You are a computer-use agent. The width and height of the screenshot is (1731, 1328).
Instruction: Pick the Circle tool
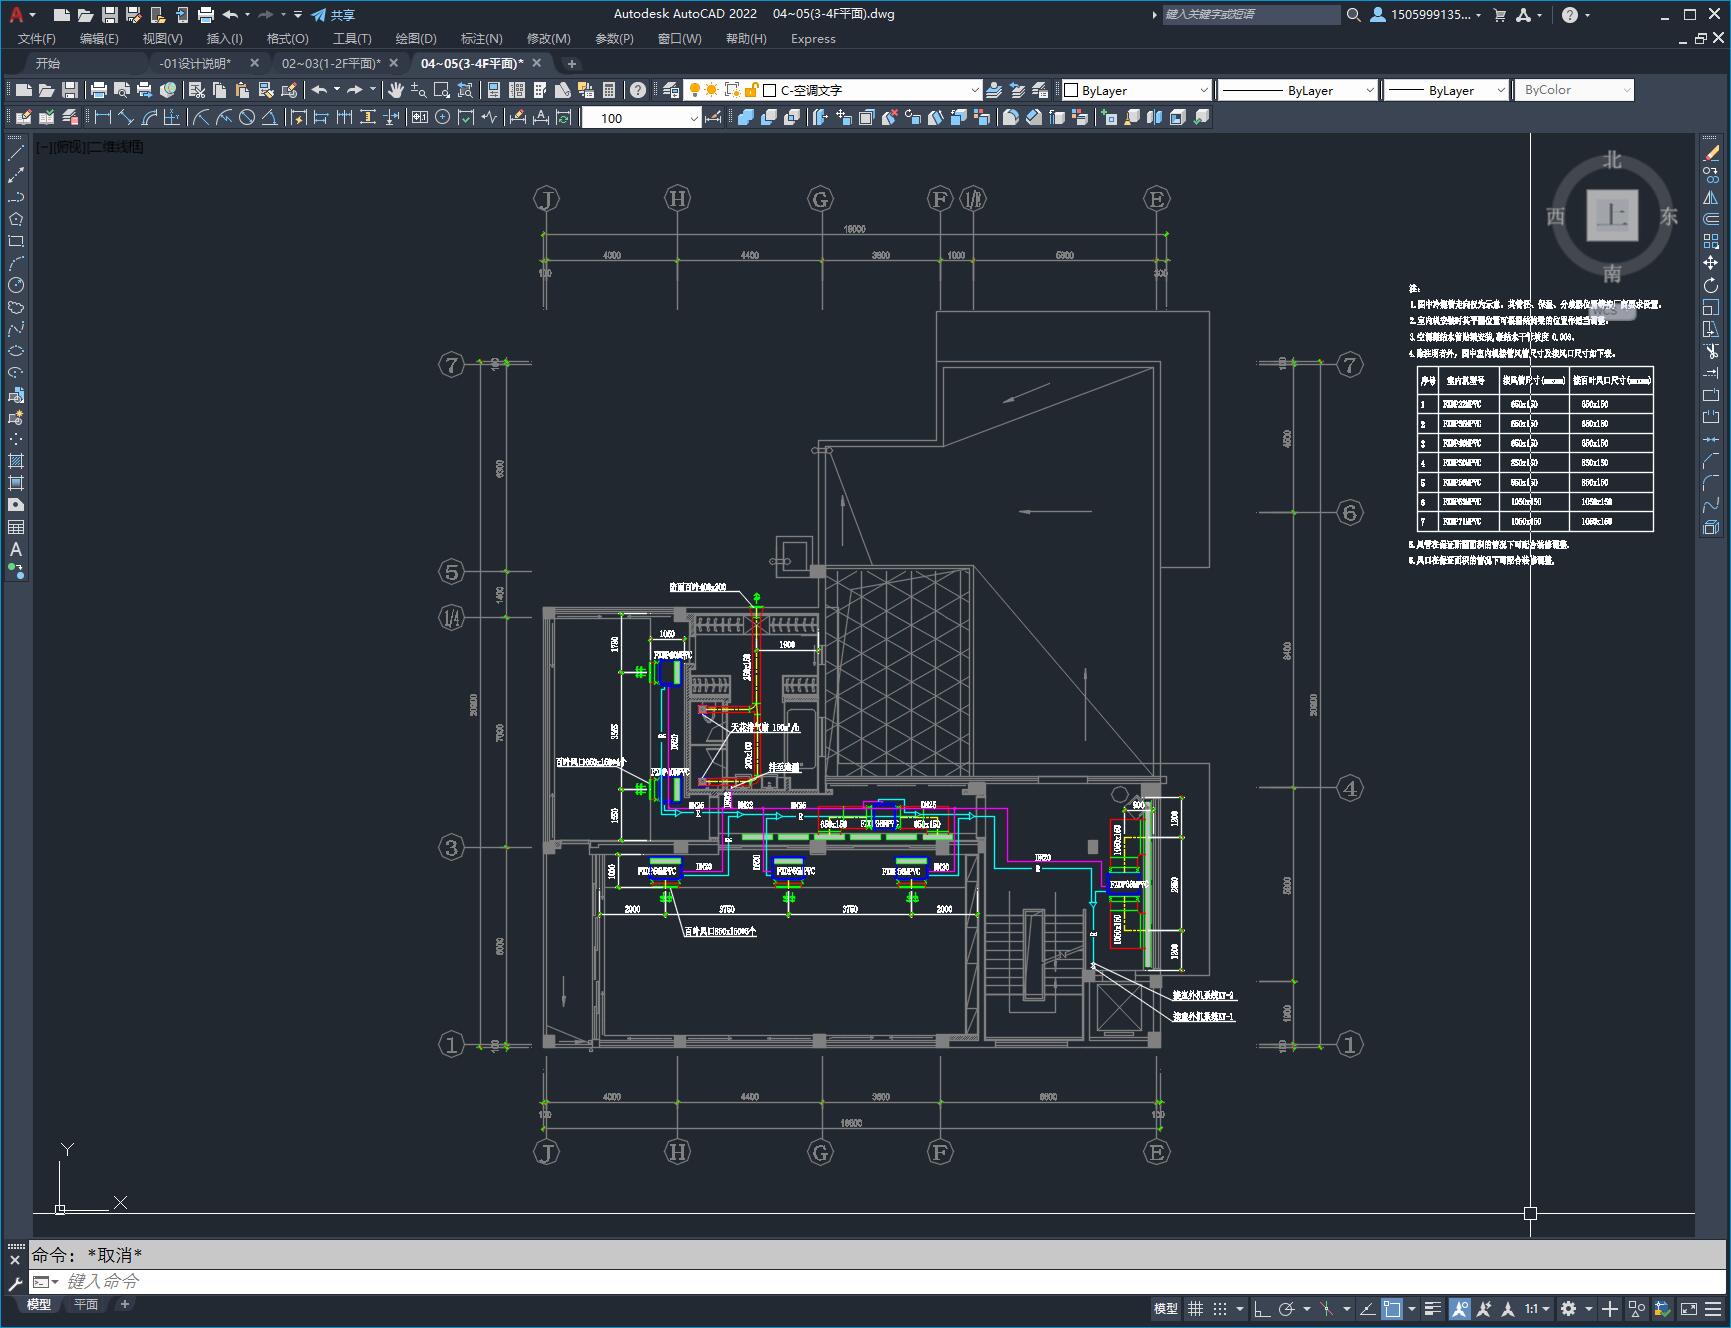[16, 285]
